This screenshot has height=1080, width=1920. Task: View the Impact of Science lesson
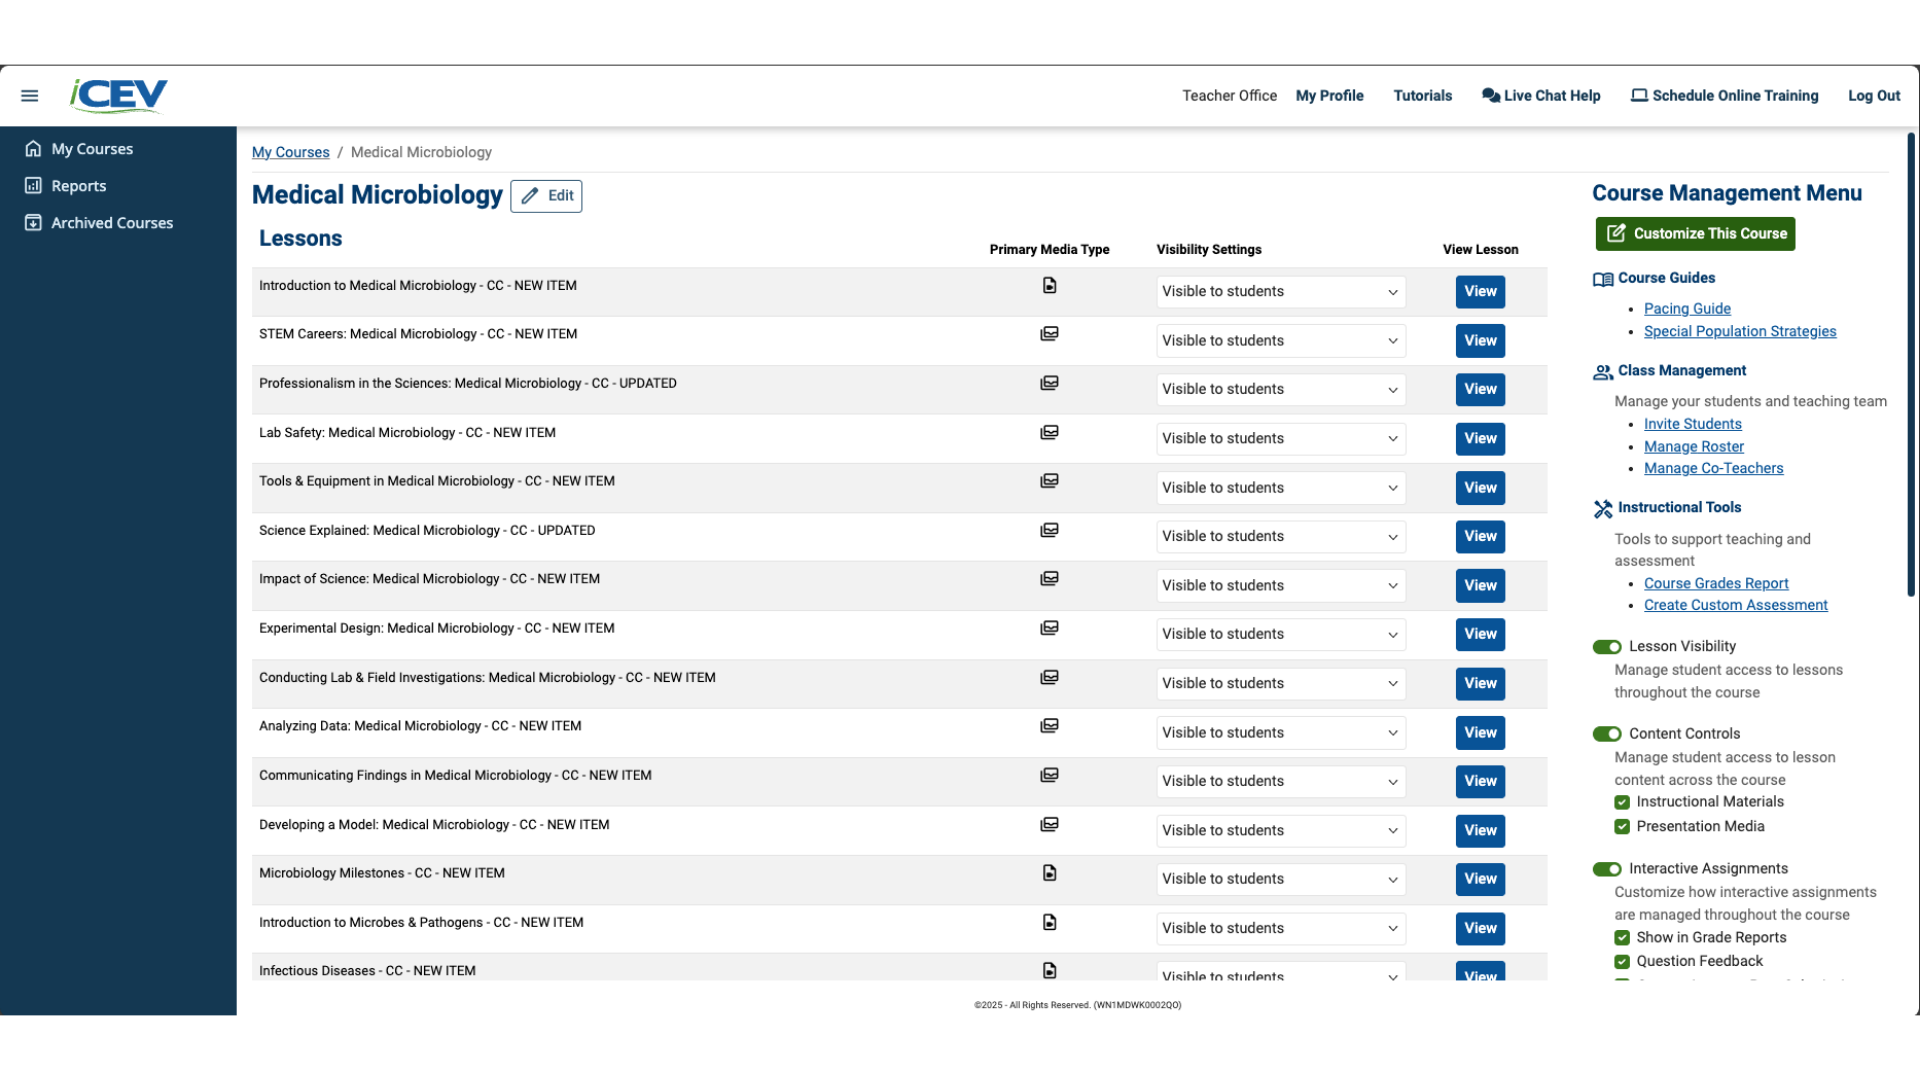1480,586
